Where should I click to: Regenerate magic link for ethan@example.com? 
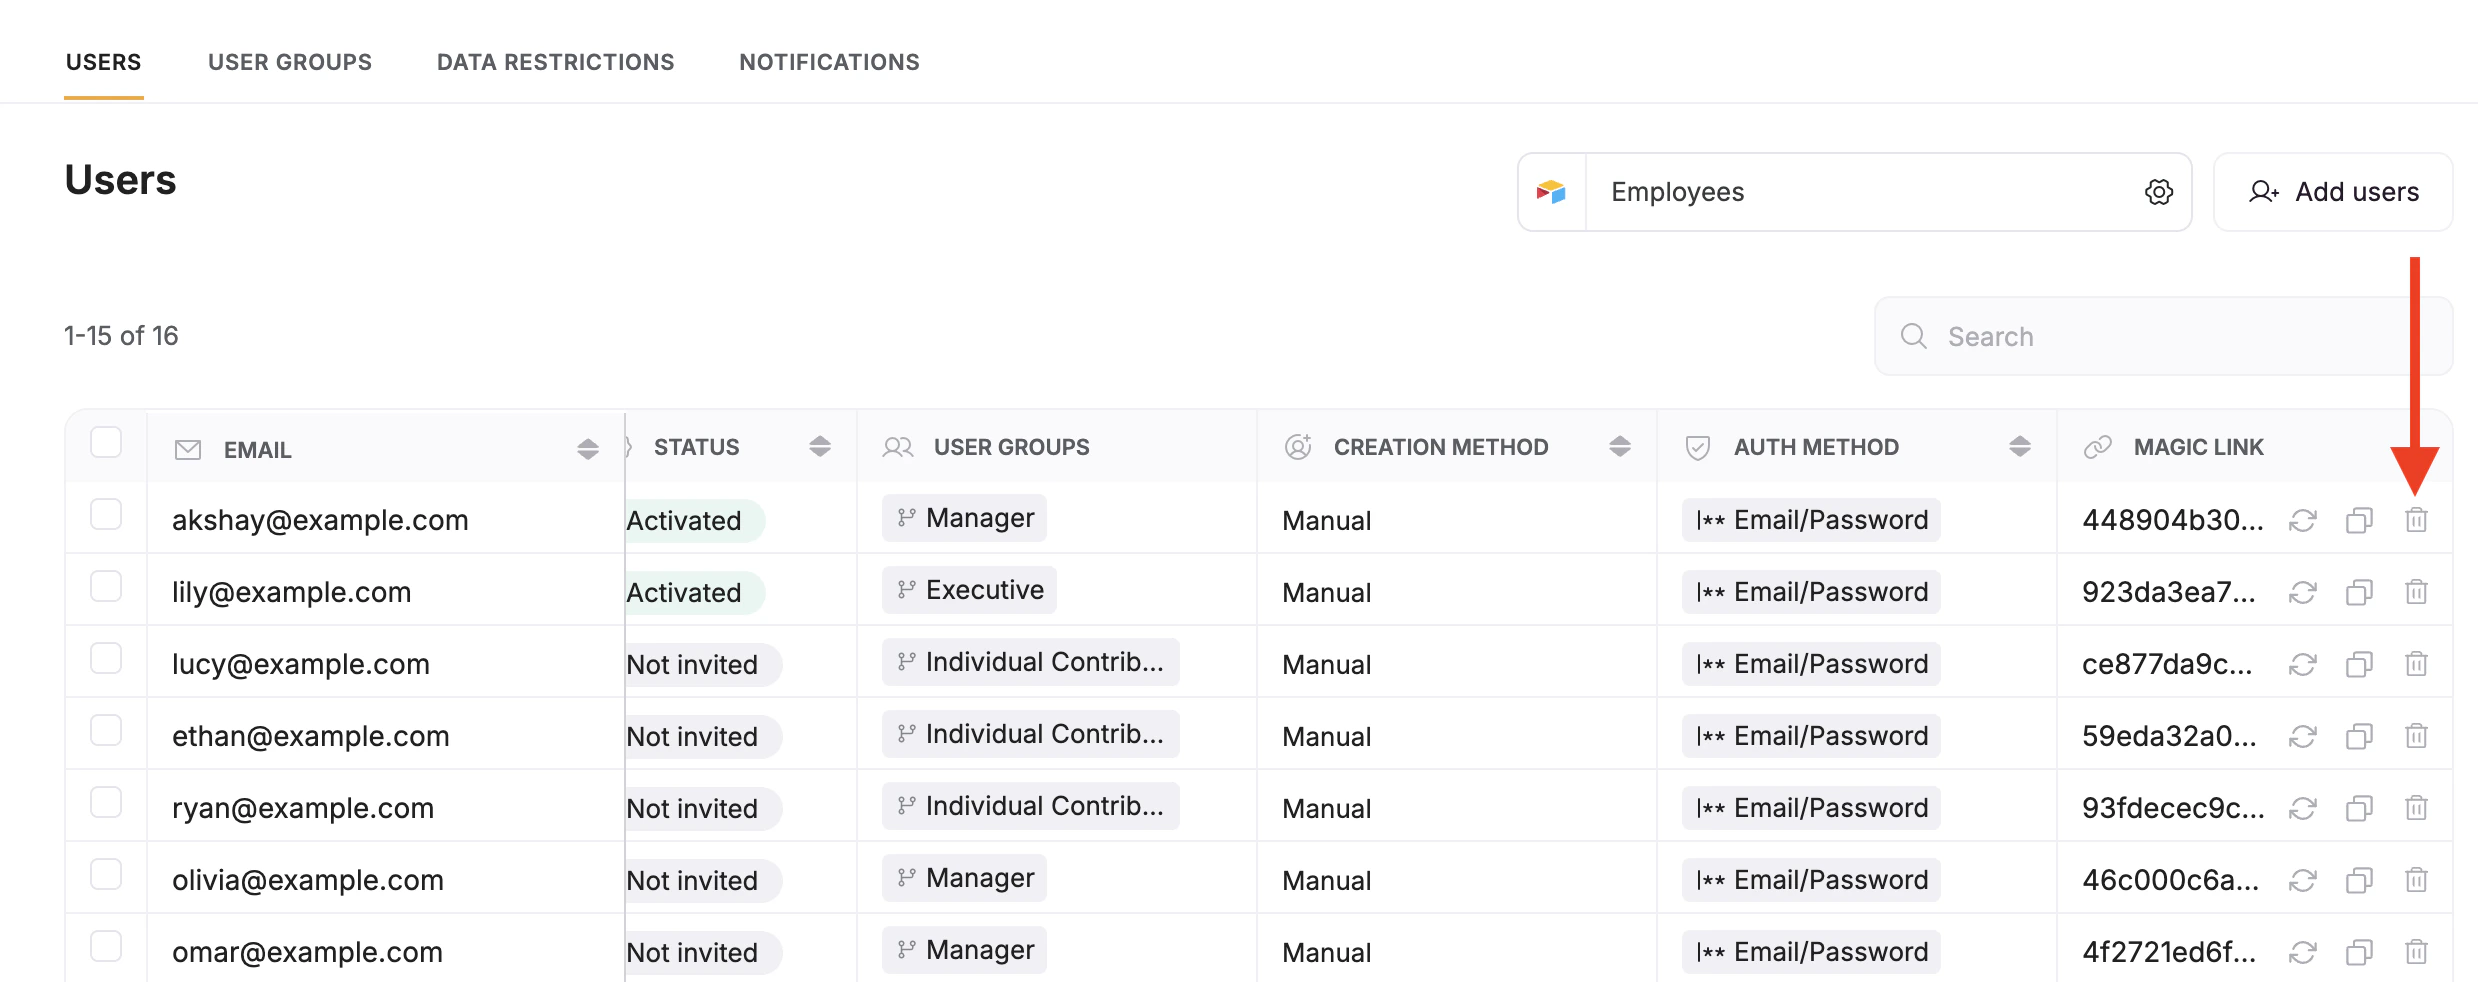[2303, 736]
